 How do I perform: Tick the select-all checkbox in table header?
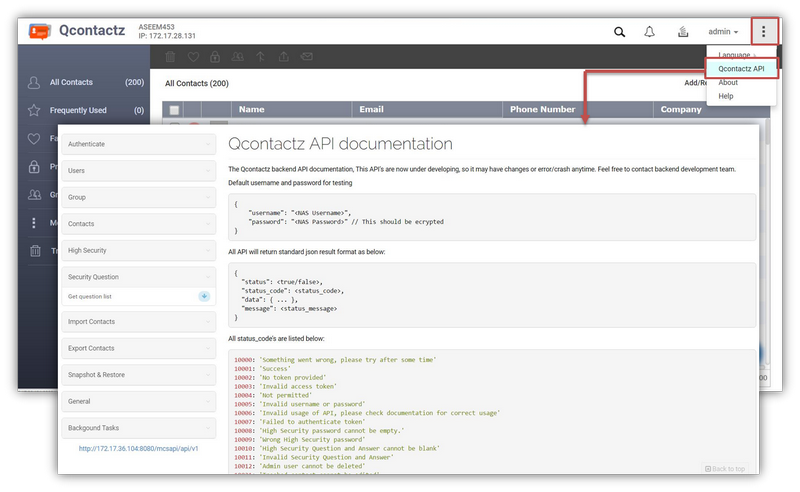[174, 110]
